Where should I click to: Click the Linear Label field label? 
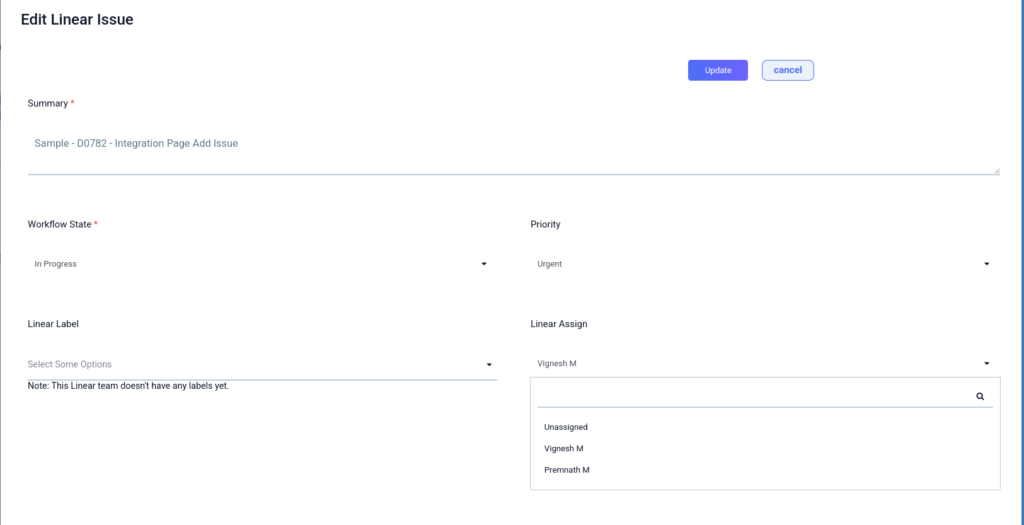[x=53, y=324]
